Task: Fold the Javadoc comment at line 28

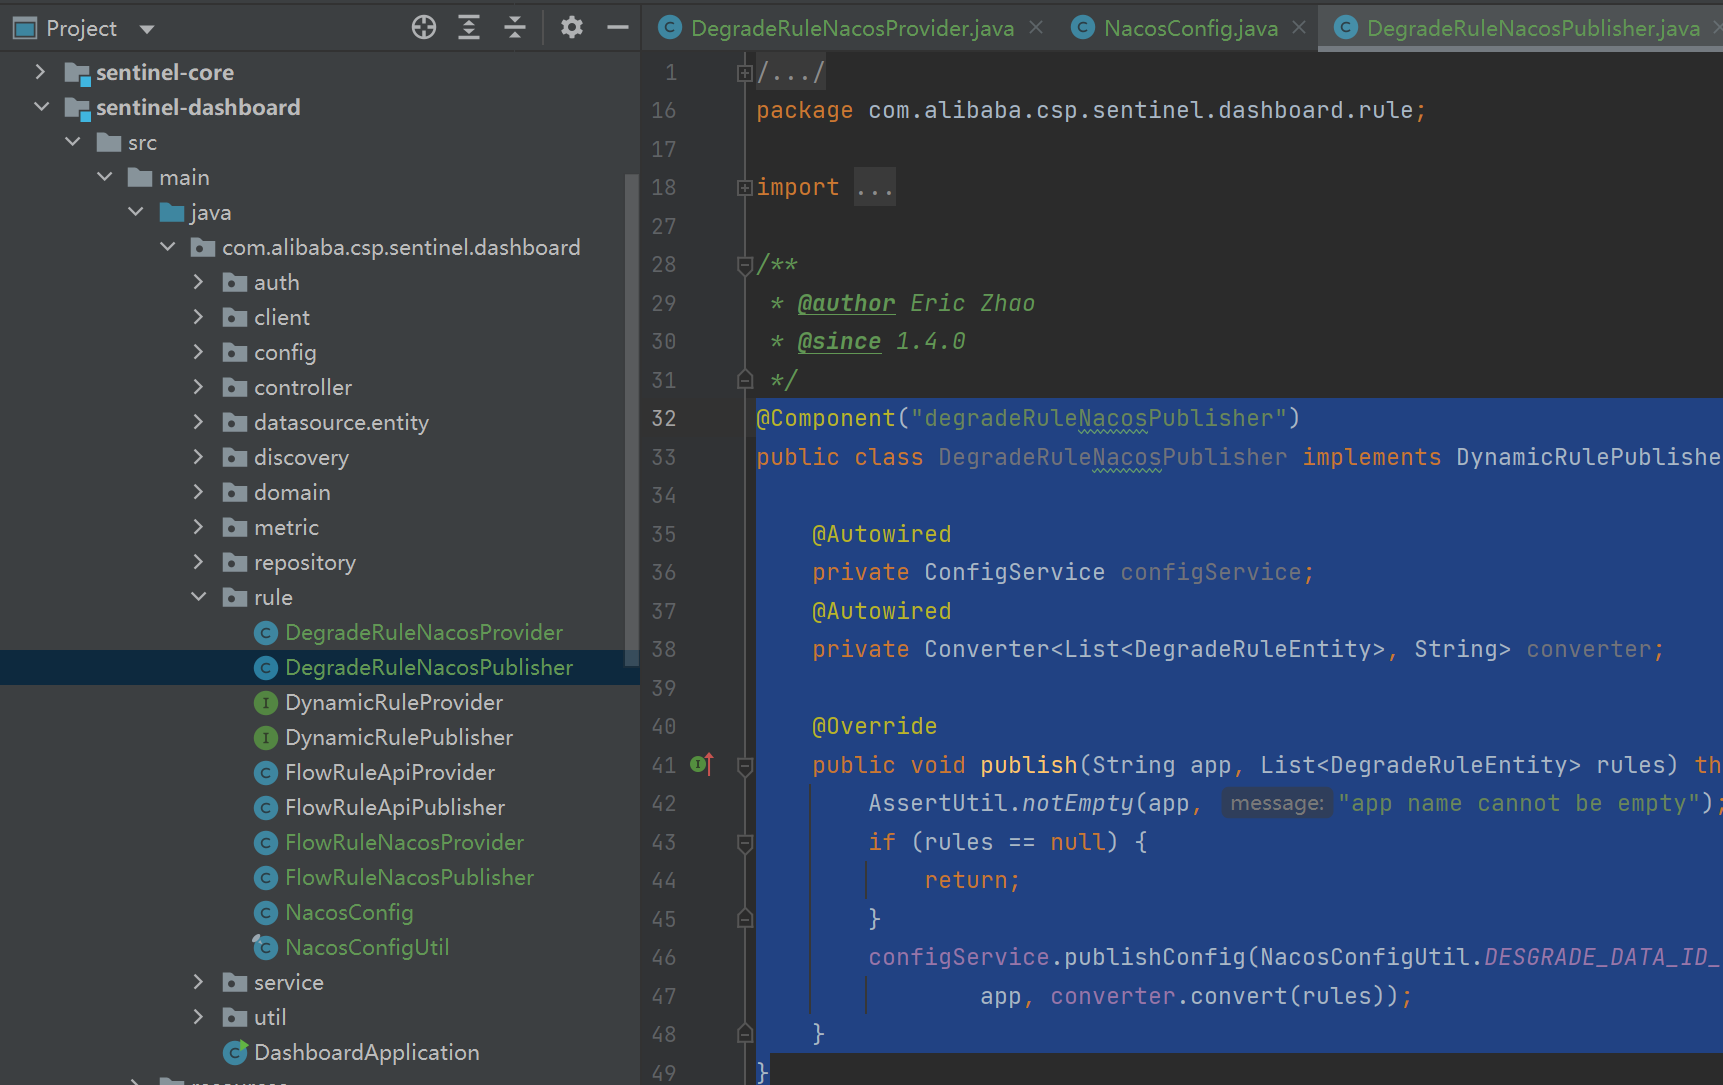Action: point(745,265)
